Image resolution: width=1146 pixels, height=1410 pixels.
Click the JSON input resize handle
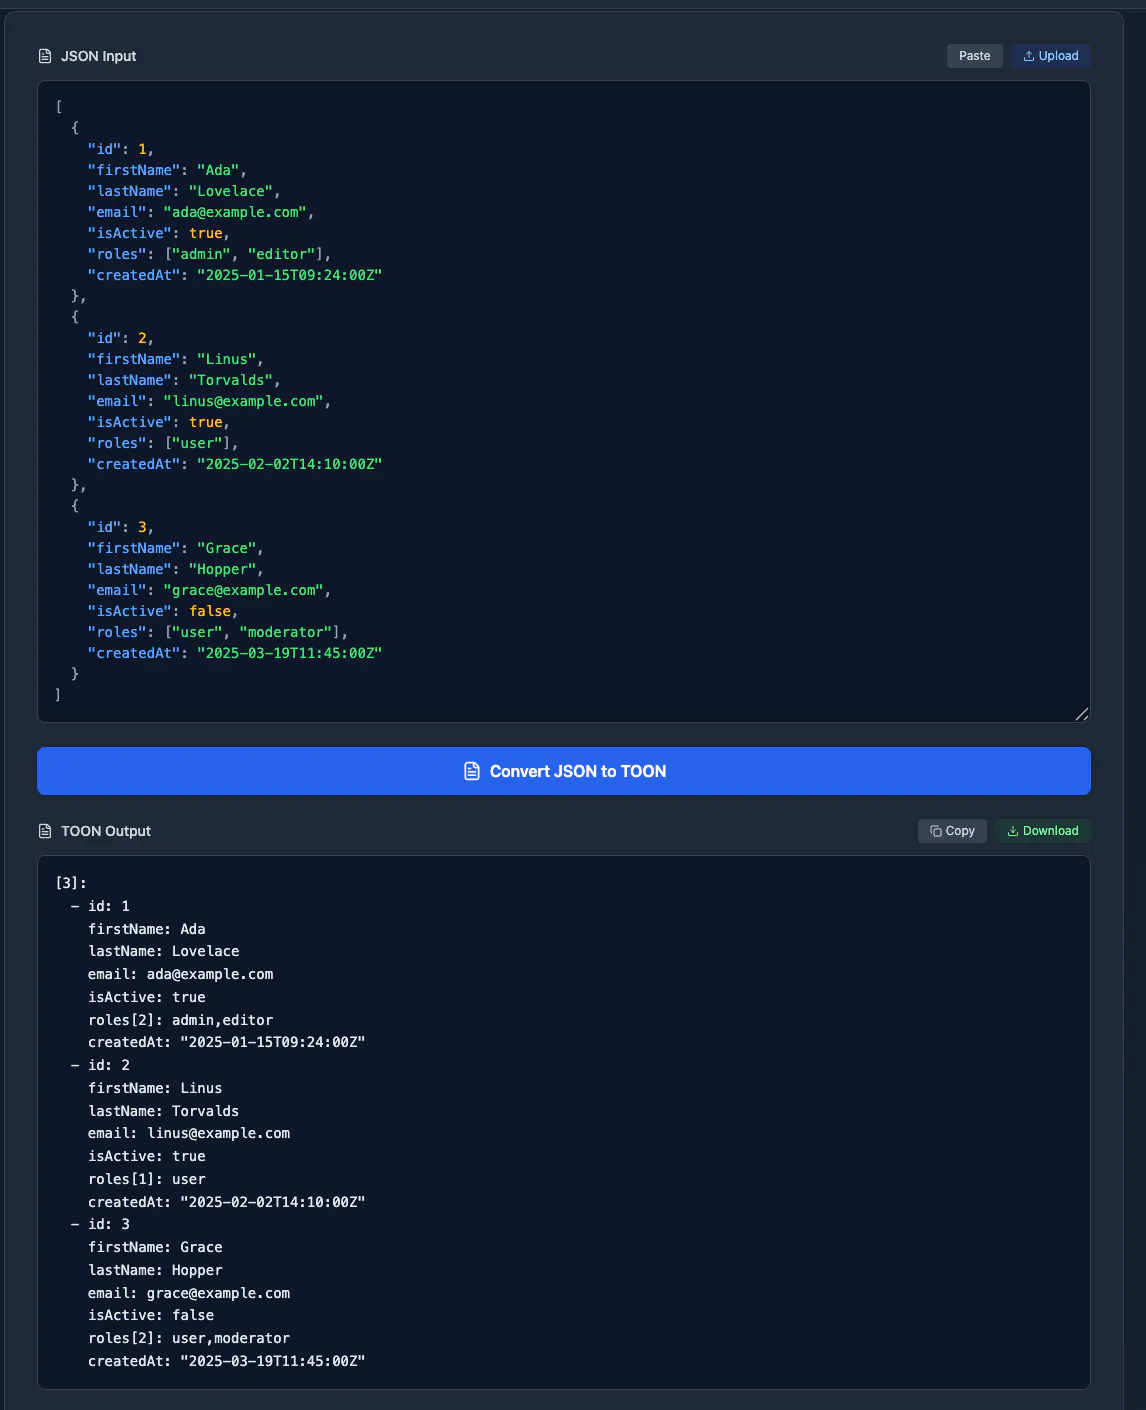click(x=1081, y=713)
